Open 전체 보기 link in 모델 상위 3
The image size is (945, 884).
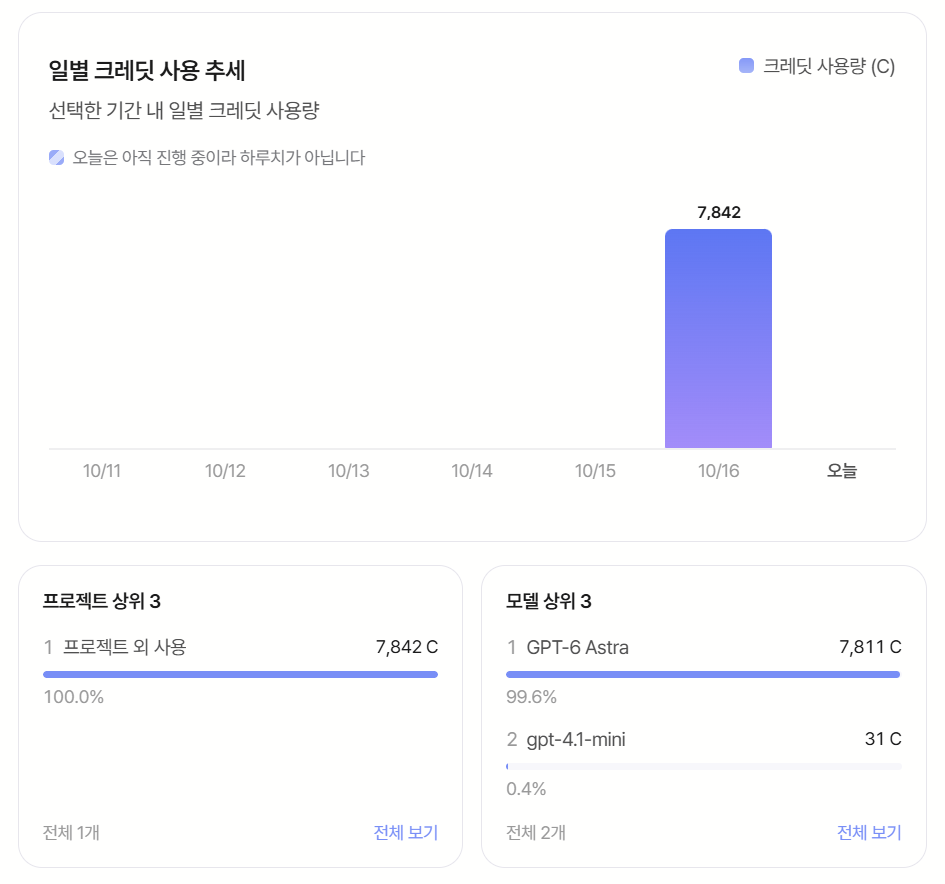tap(869, 832)
